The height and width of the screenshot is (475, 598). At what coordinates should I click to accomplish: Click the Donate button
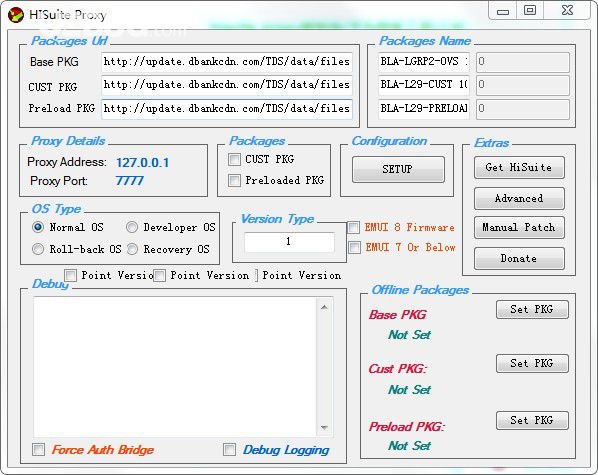coord(519,258)
